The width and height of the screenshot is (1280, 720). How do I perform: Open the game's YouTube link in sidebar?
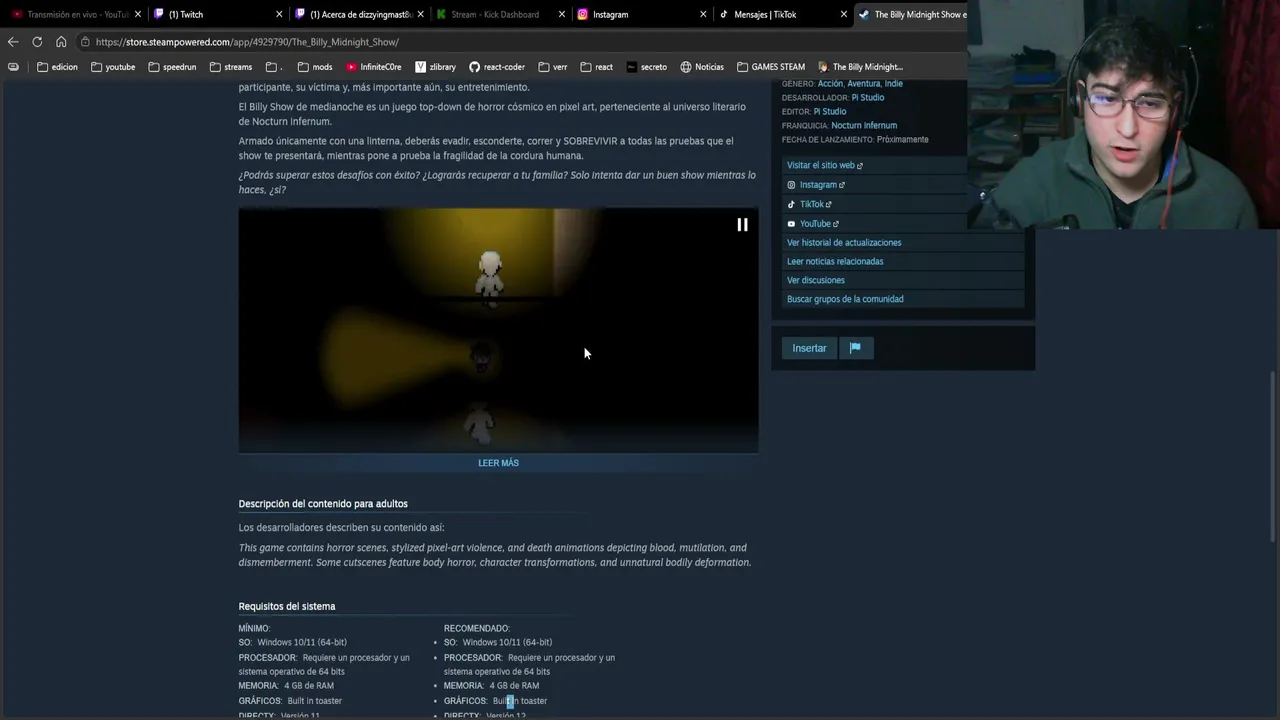coord(813,224)
